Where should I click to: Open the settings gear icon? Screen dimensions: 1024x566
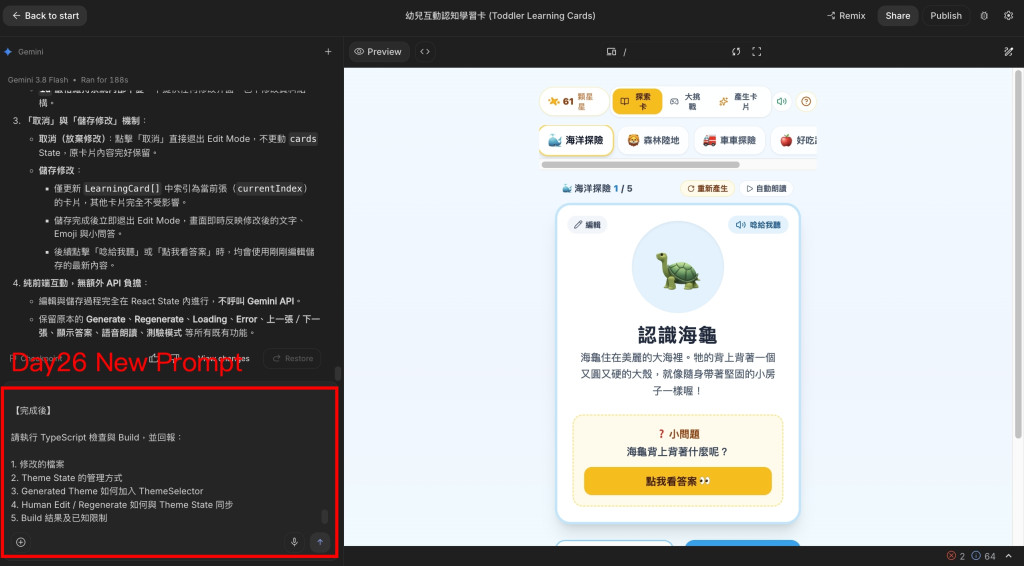[x=1008, y=16]
